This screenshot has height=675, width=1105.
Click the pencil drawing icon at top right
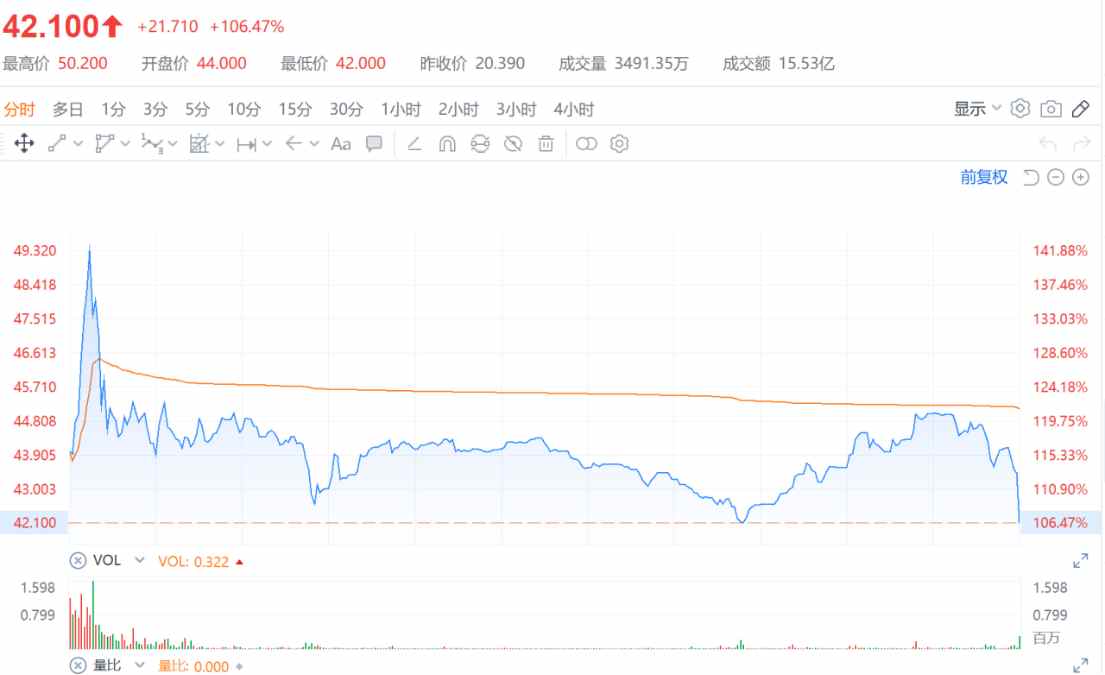point(1080,109)
